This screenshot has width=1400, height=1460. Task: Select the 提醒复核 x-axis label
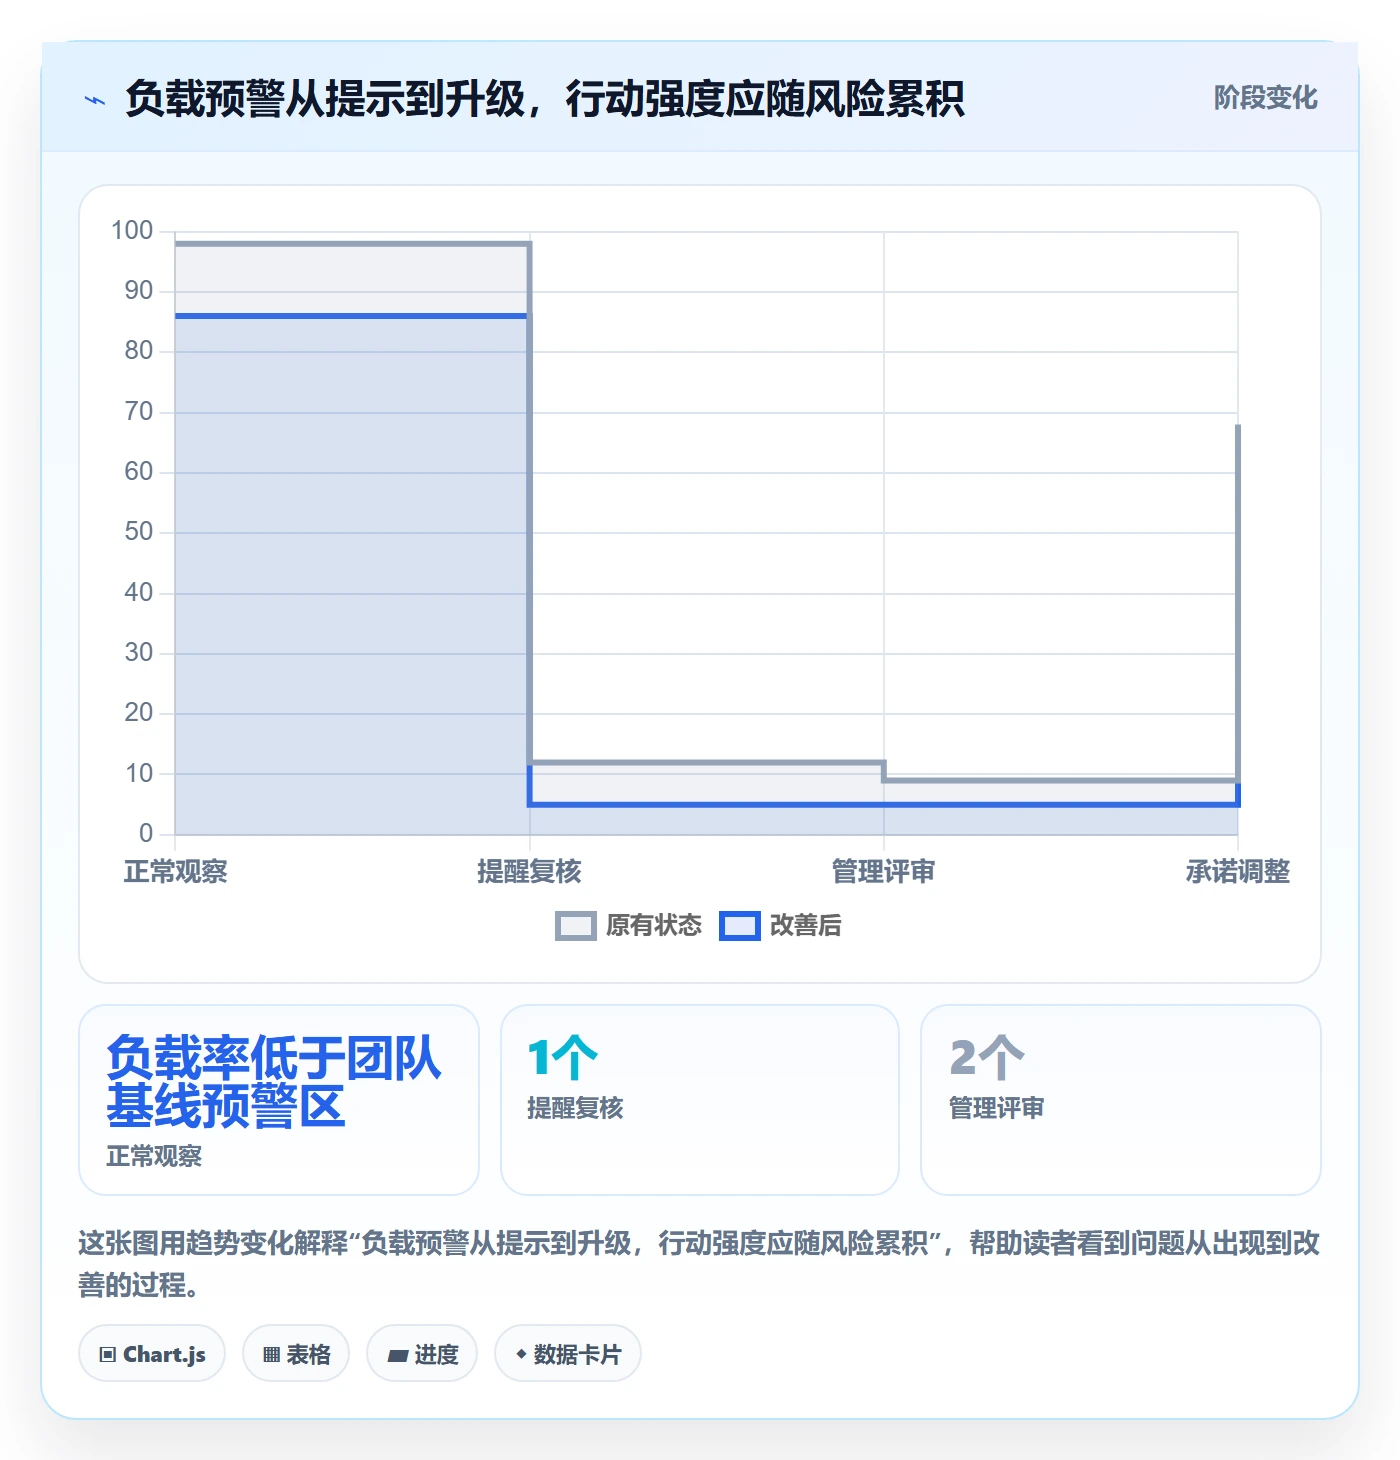[529, 872]
